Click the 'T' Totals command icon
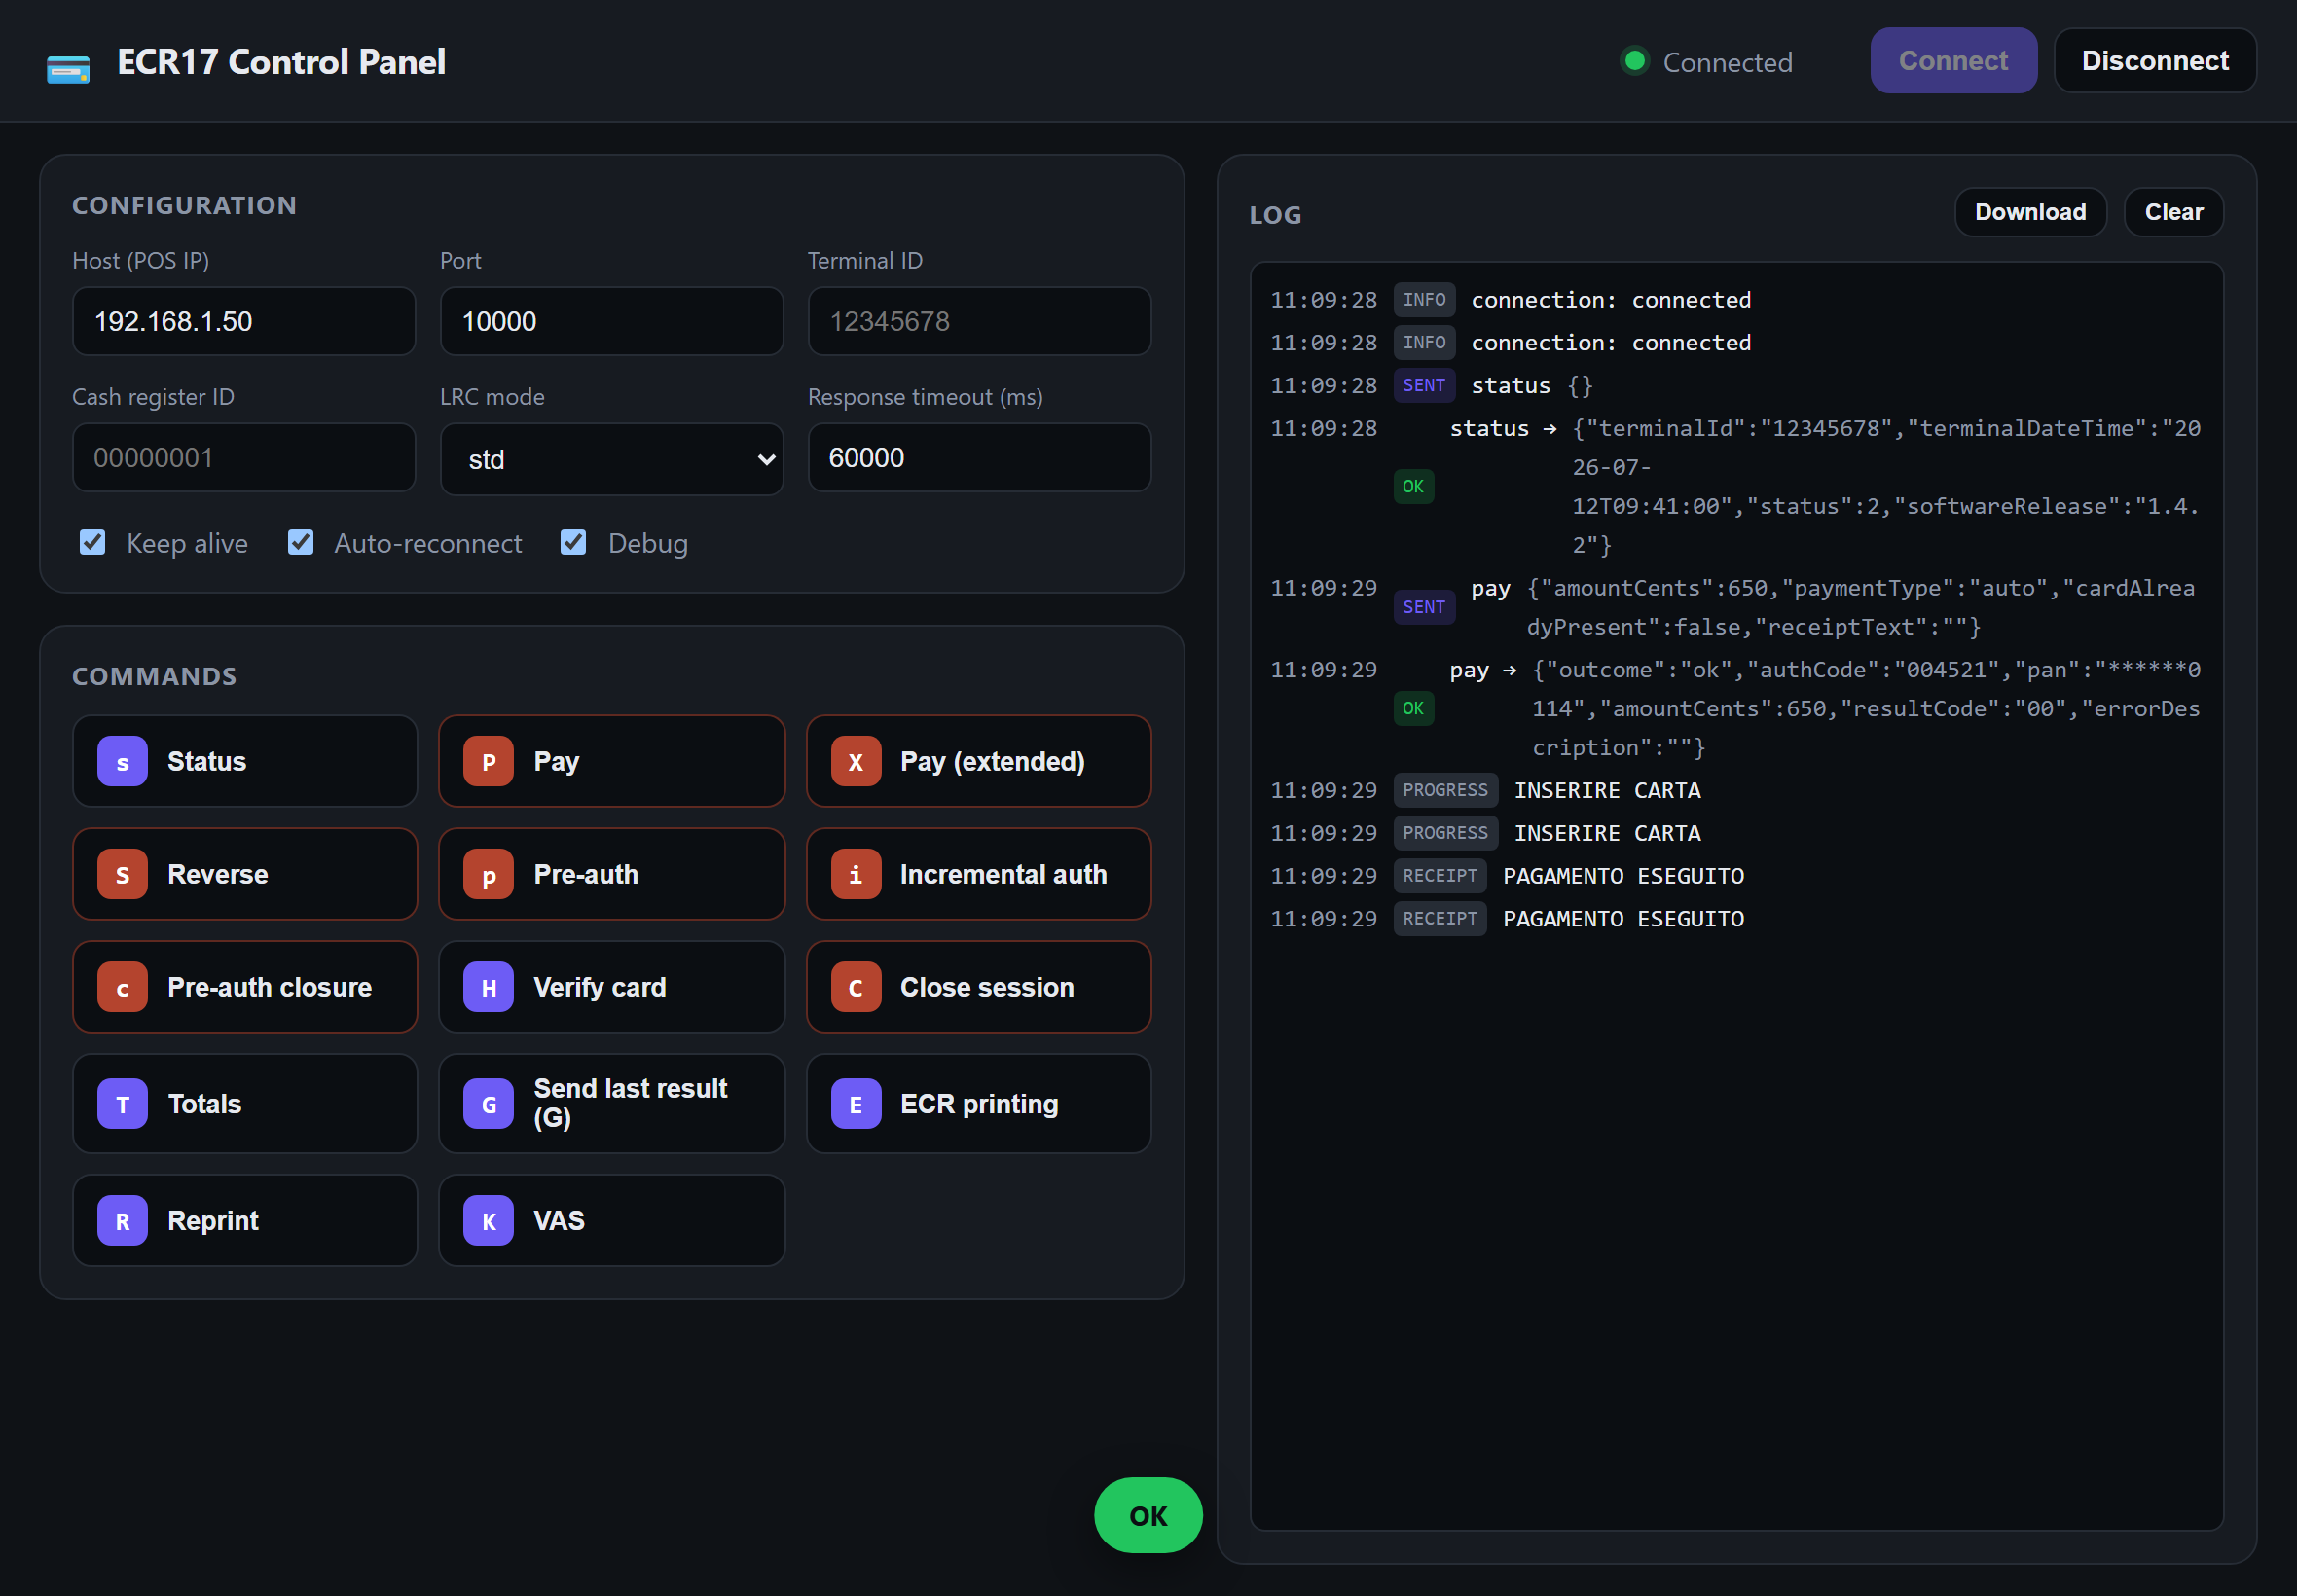Screen dimensions: 2297x1596 (x=122, y=1104)
